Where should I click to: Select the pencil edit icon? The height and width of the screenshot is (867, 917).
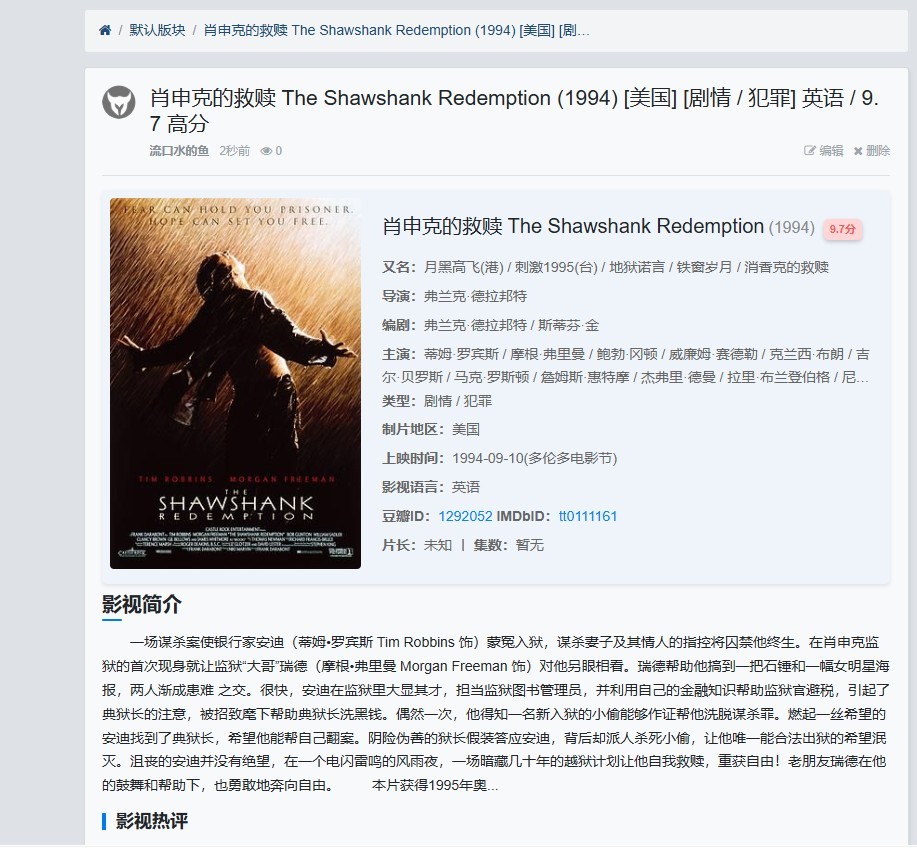point(809,151)
